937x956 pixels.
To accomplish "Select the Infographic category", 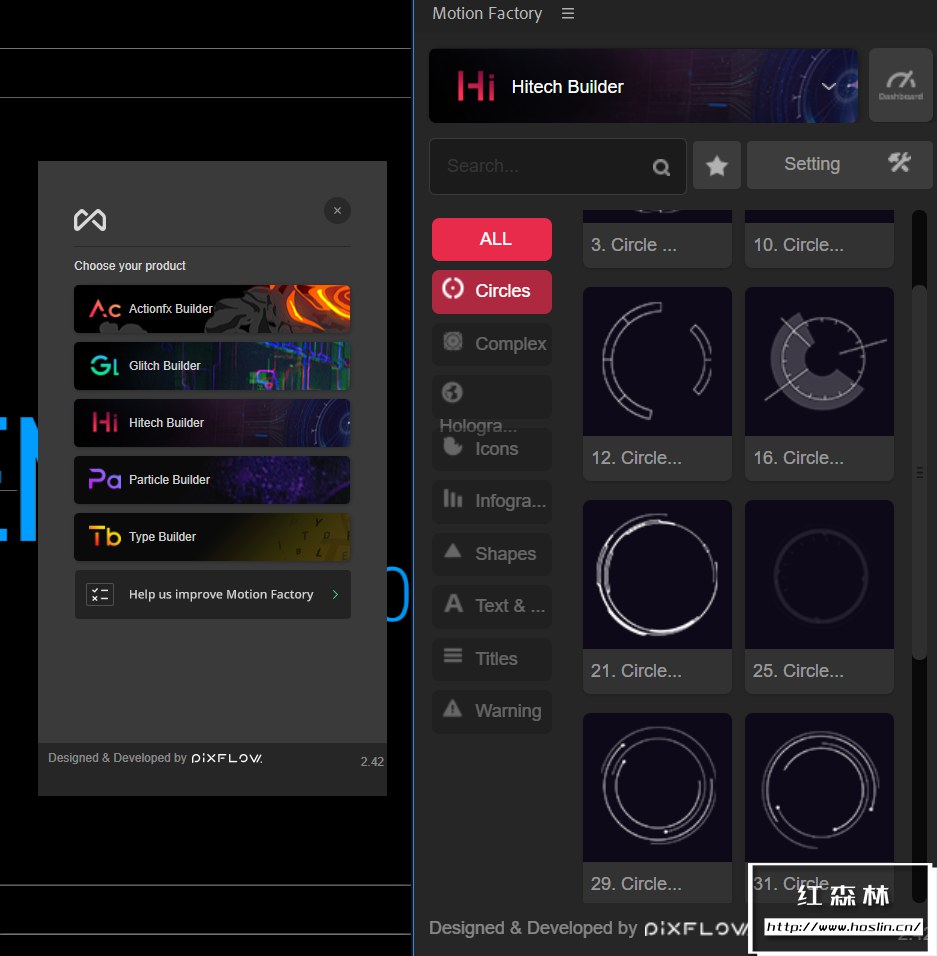I will (x=492, y=502).
